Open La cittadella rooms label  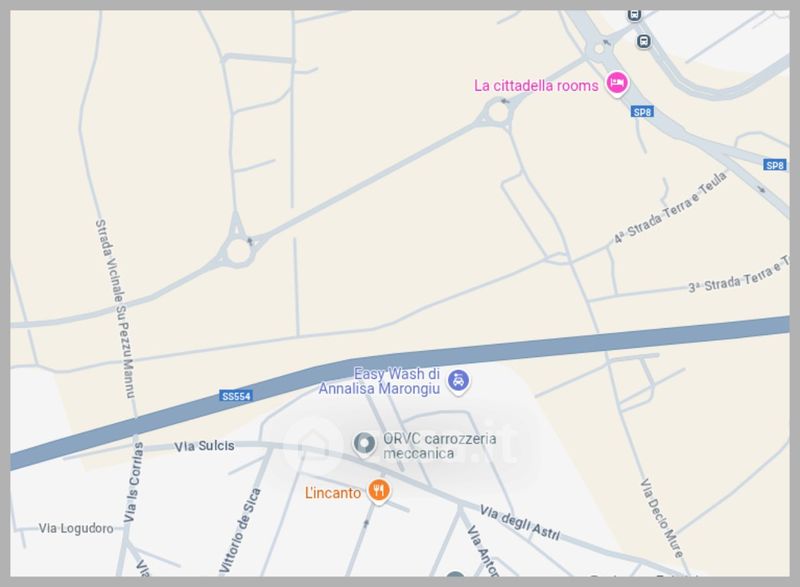pos(536,86)
